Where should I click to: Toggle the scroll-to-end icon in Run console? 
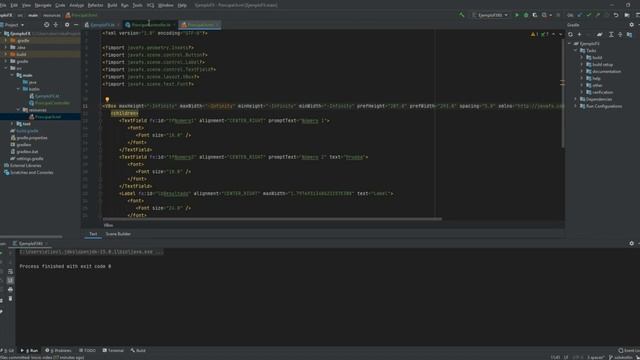10,280
